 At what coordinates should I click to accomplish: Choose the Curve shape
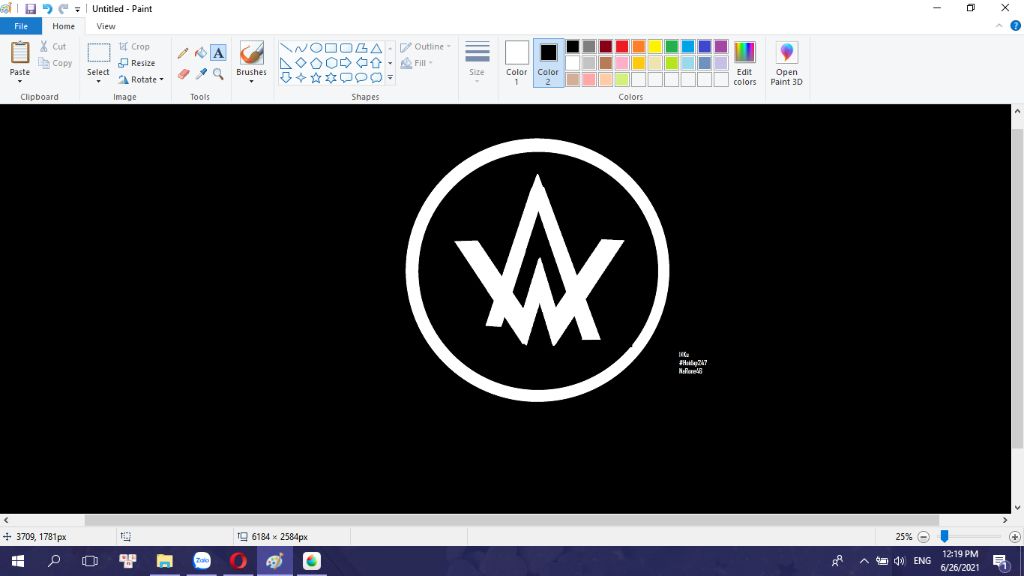click(x=300, y=48)
